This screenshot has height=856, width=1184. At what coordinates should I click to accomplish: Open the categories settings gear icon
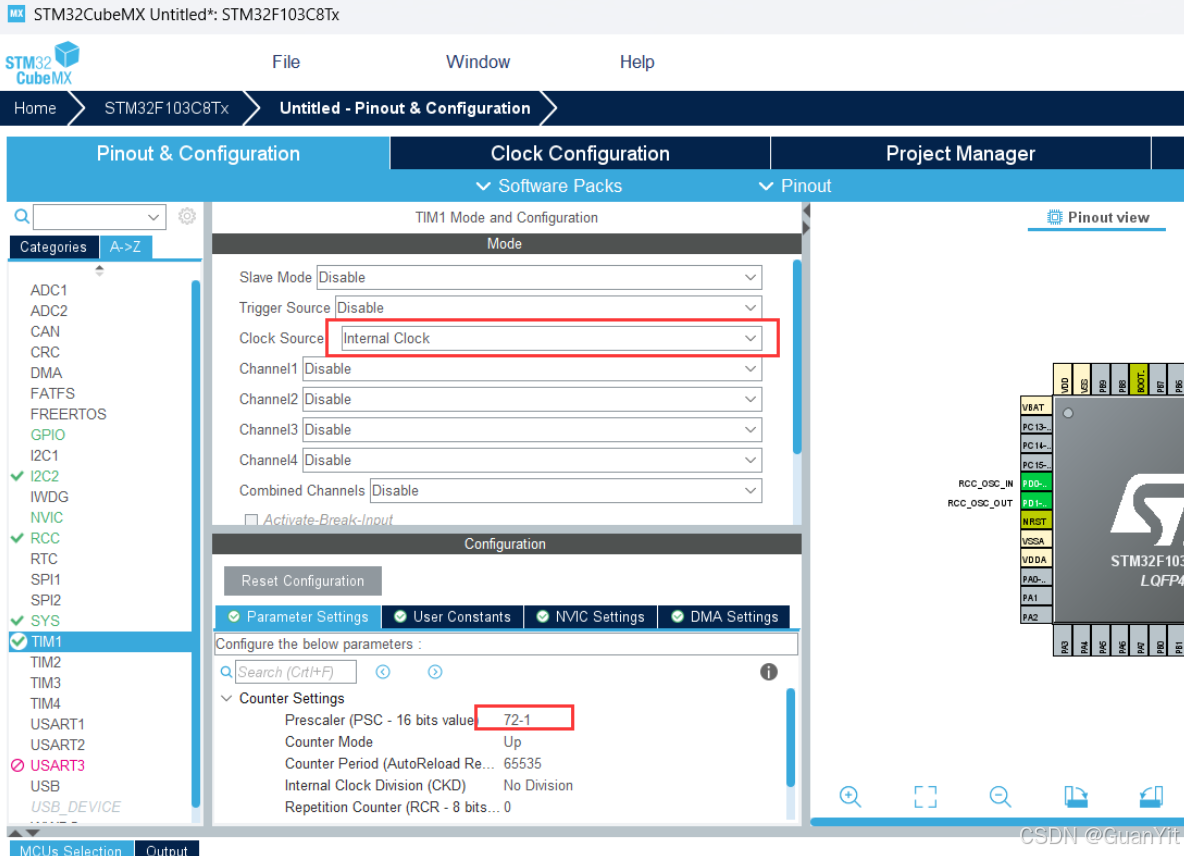187,217
